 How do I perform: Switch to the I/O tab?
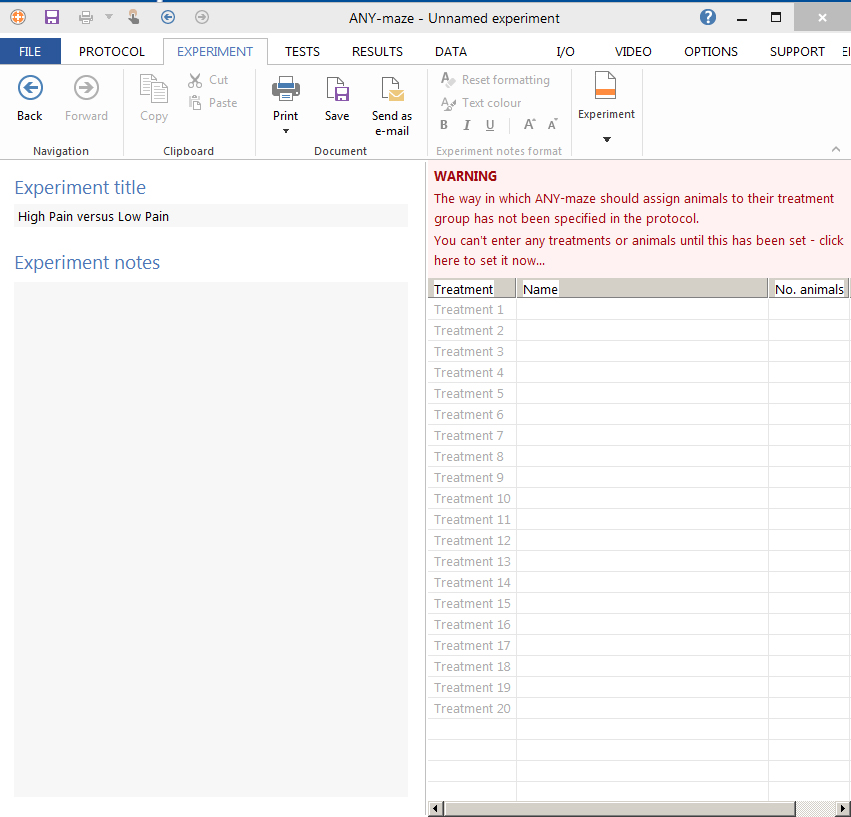(x=566, y=52)
